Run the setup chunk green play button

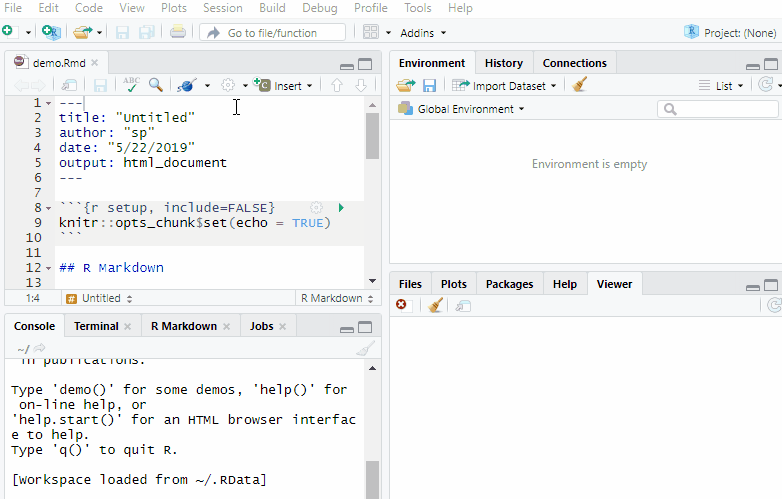[x=341, y=207]
